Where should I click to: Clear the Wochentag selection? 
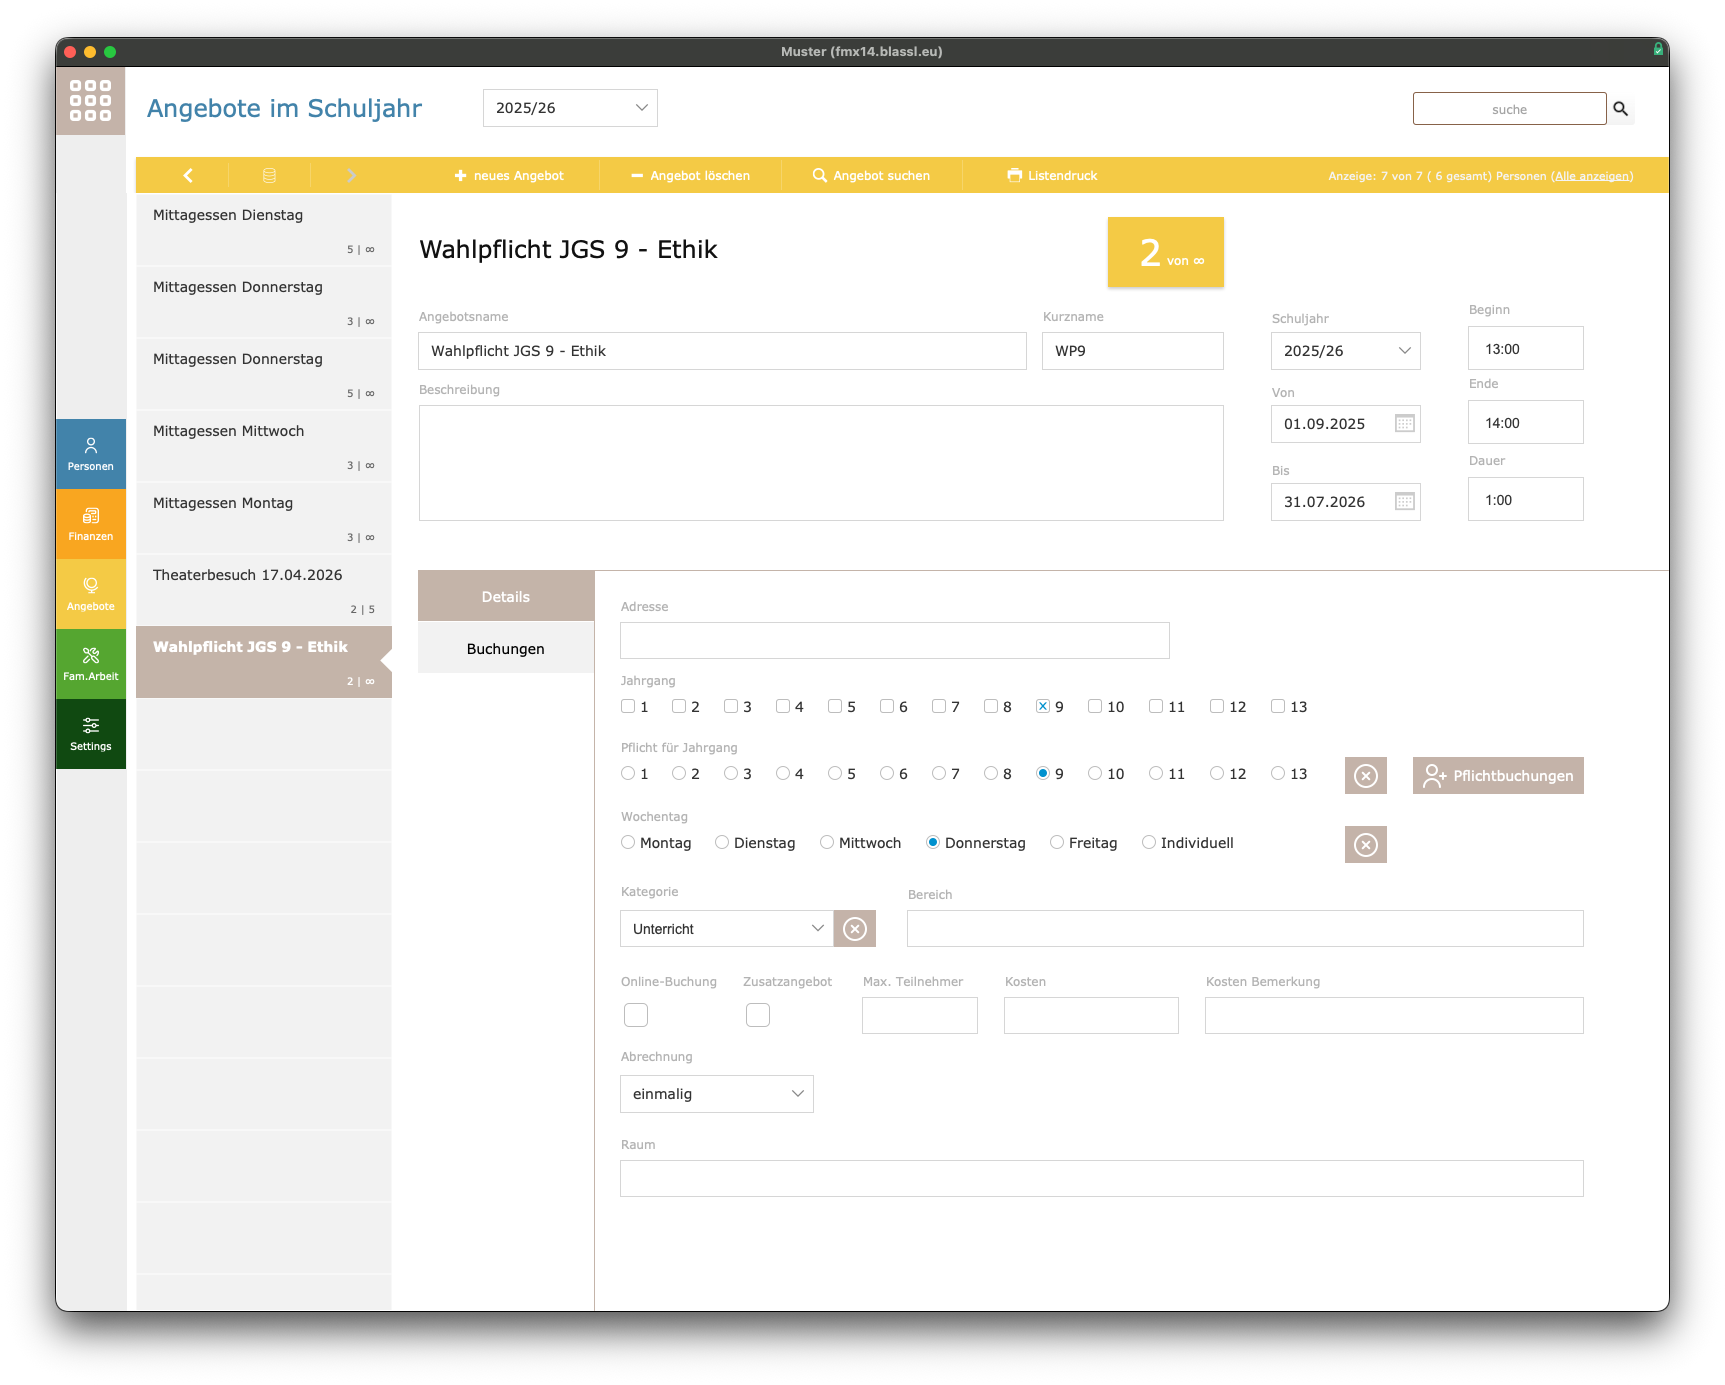coord(1365,845)
